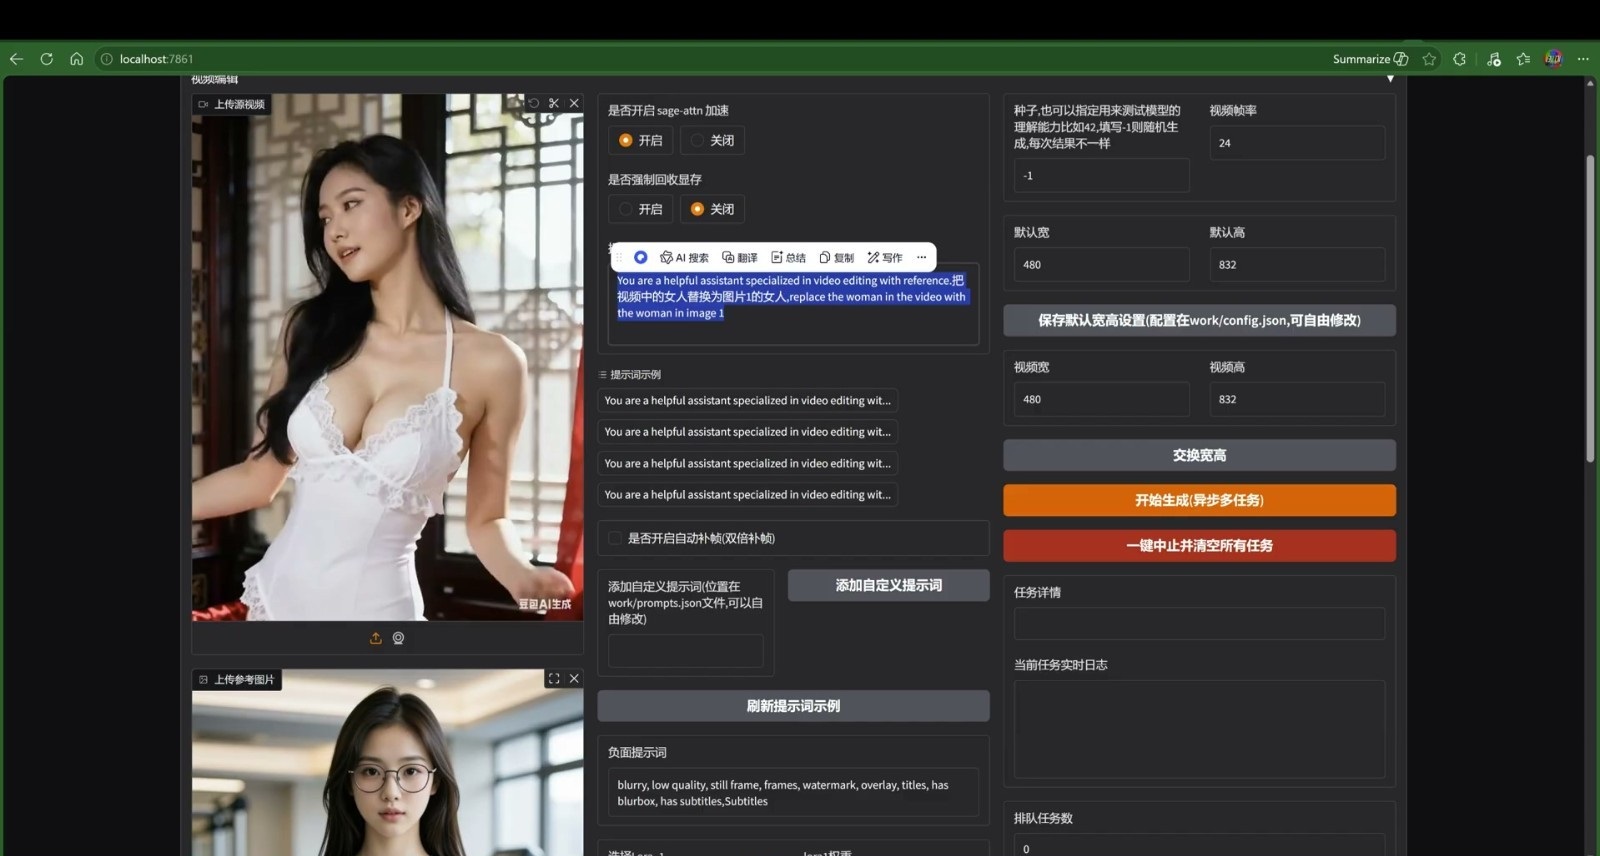Click the highlighted prompt text box
This screenshot has width=1600, height=856.
pos(793,305)
